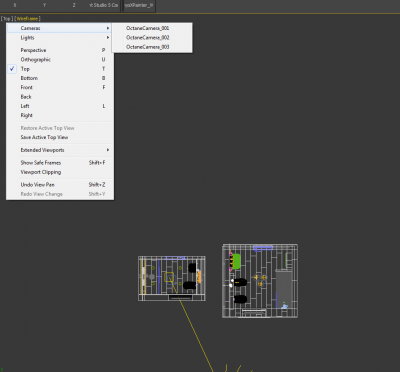Click the Wireframe viewport label
This screenshot has width=400, height=372.
(x=28, y=19)
